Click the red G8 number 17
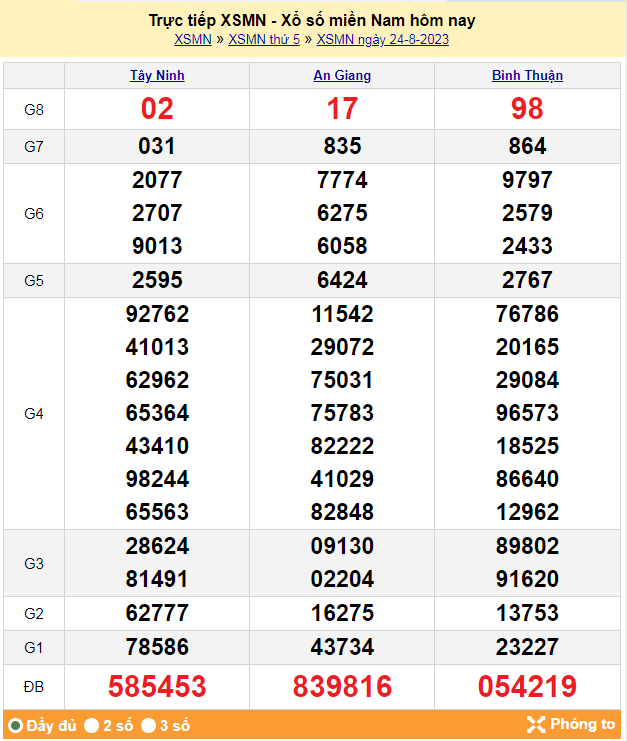Screen dimensions: 627x741 342,109
